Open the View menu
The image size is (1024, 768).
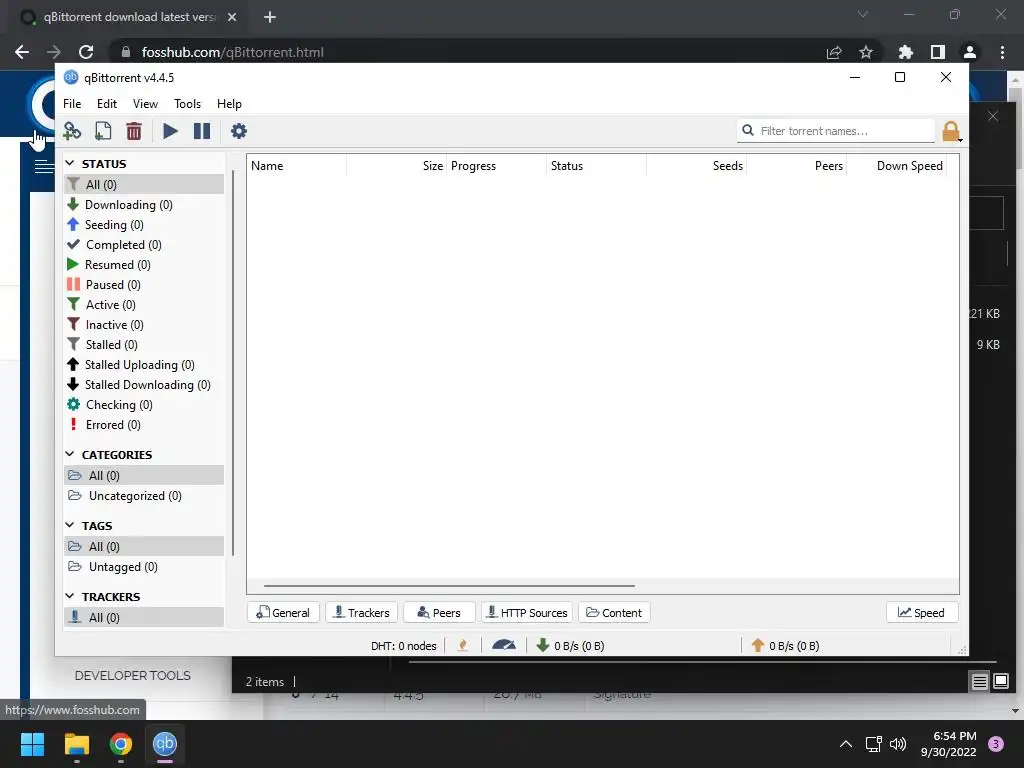(145, 104)
